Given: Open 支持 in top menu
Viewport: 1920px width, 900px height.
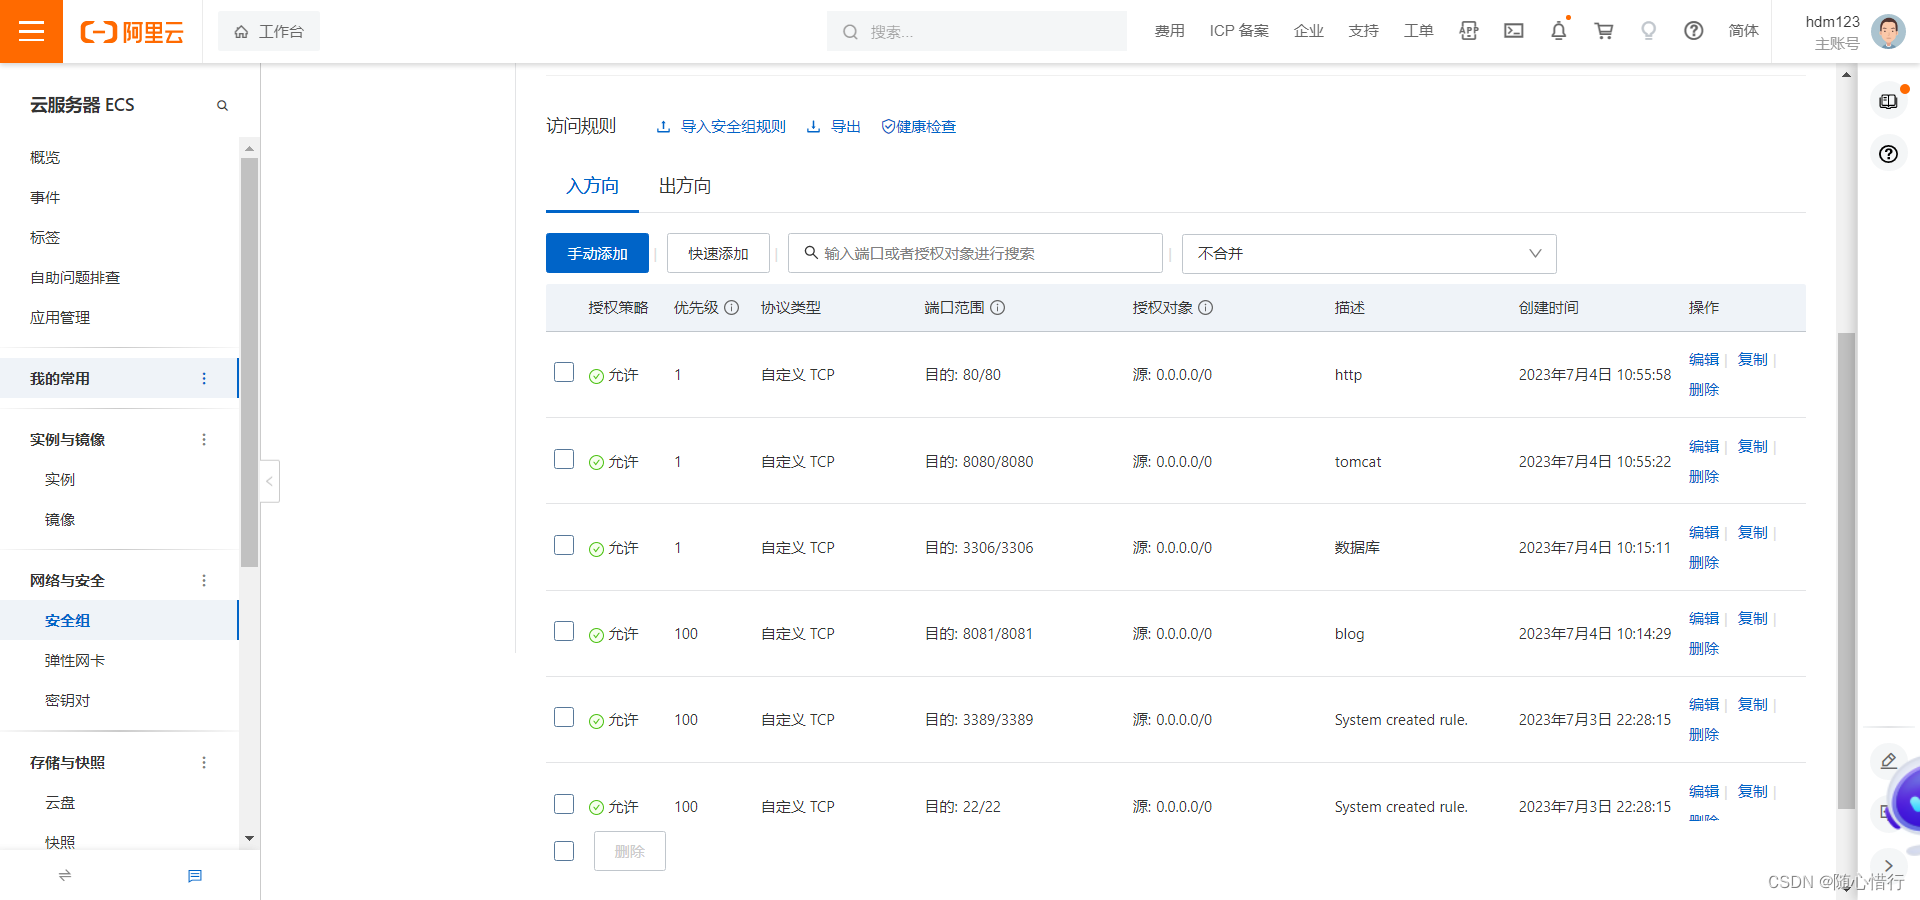Looking at the screenshot, I should (1363, 31).
